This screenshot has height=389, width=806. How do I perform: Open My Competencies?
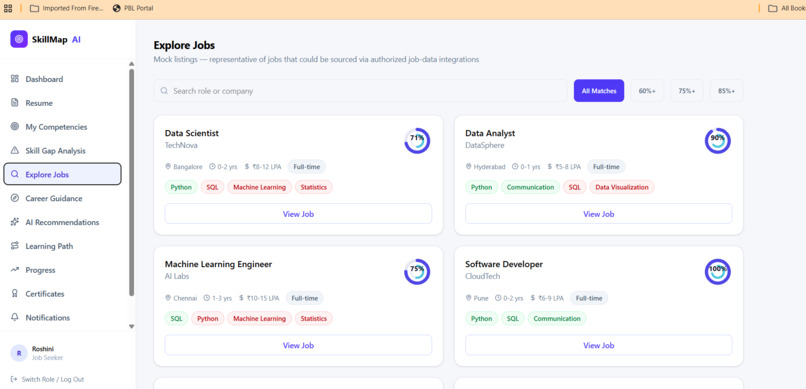[63, 126]
